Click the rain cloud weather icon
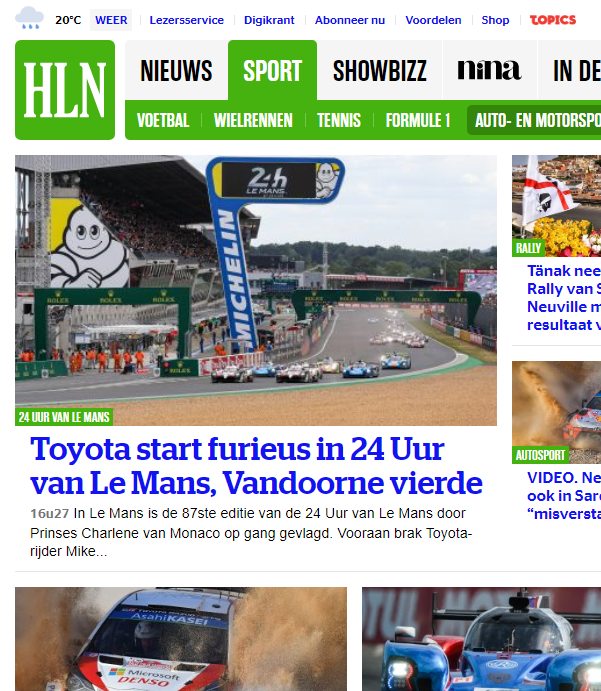This screenshot has width=601, height=691. (30, 18)
